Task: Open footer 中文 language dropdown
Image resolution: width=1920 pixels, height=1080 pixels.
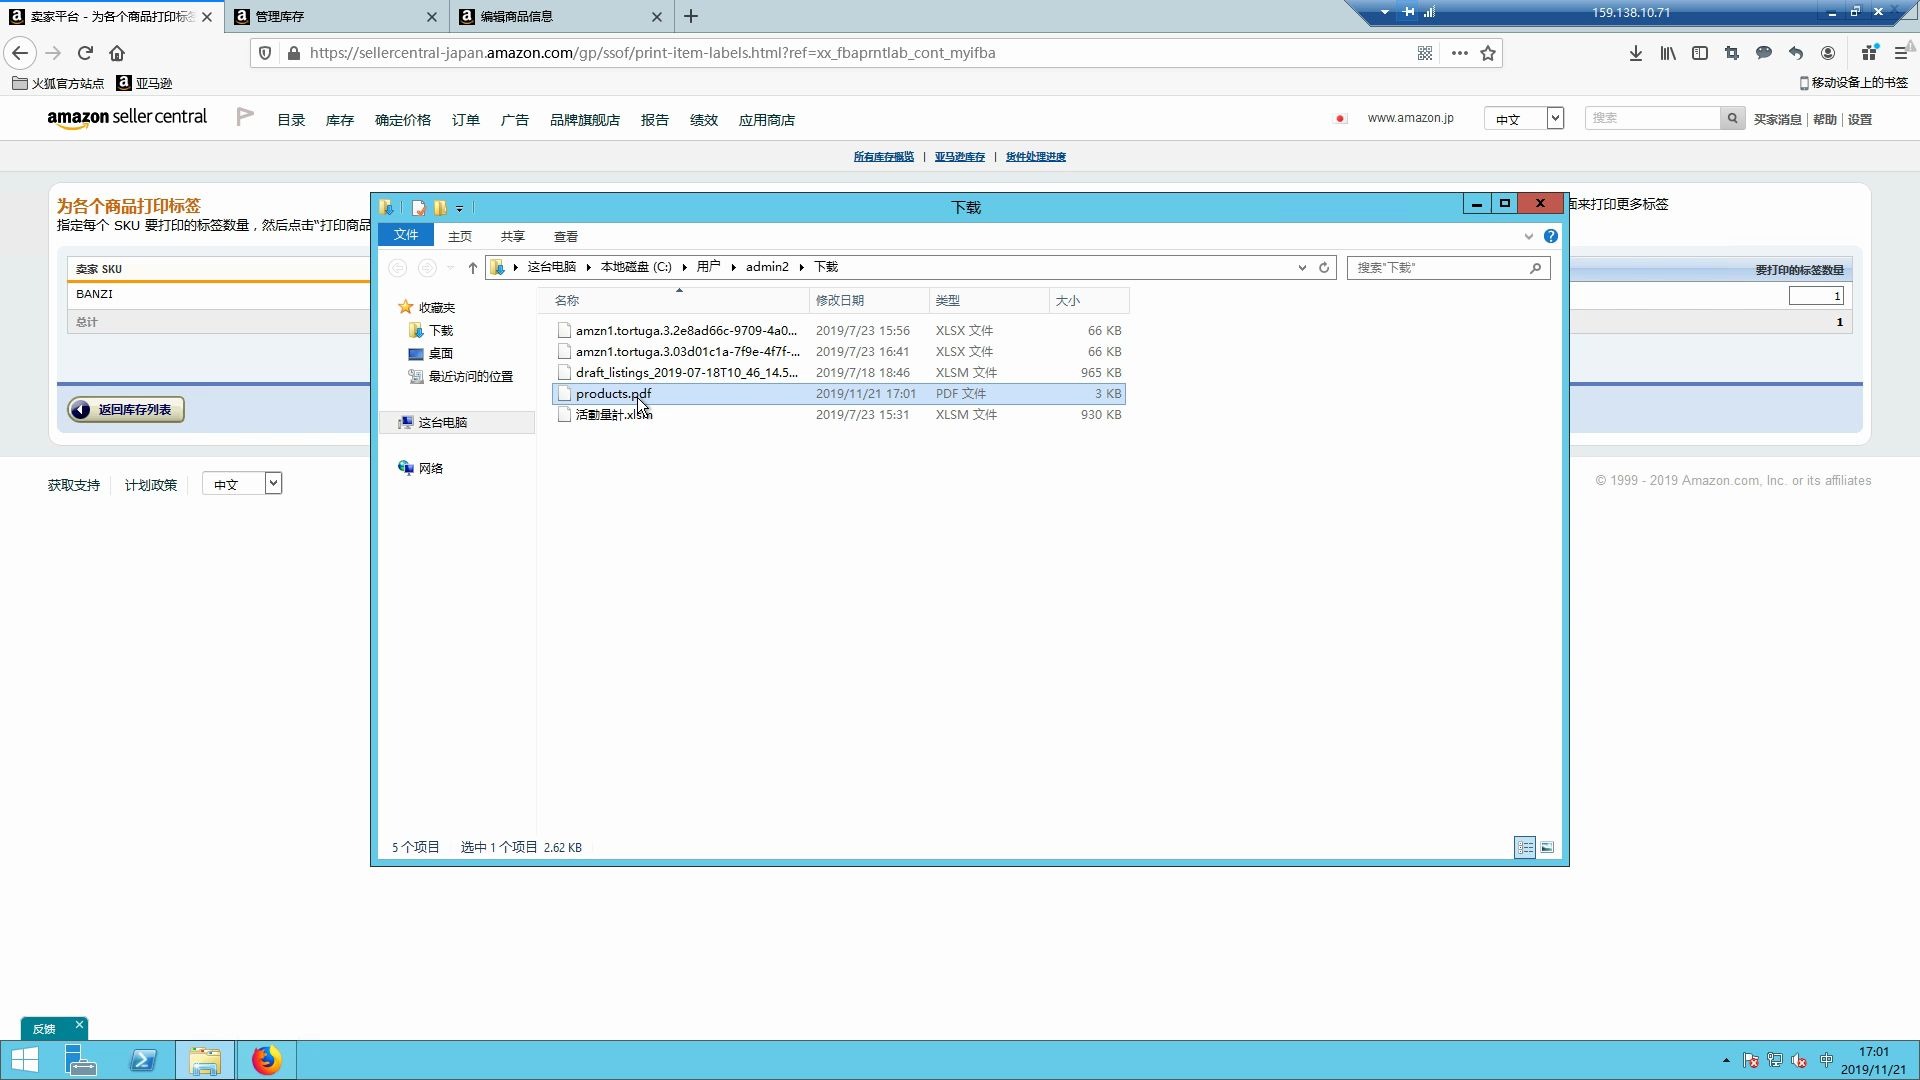Action: 242,484
